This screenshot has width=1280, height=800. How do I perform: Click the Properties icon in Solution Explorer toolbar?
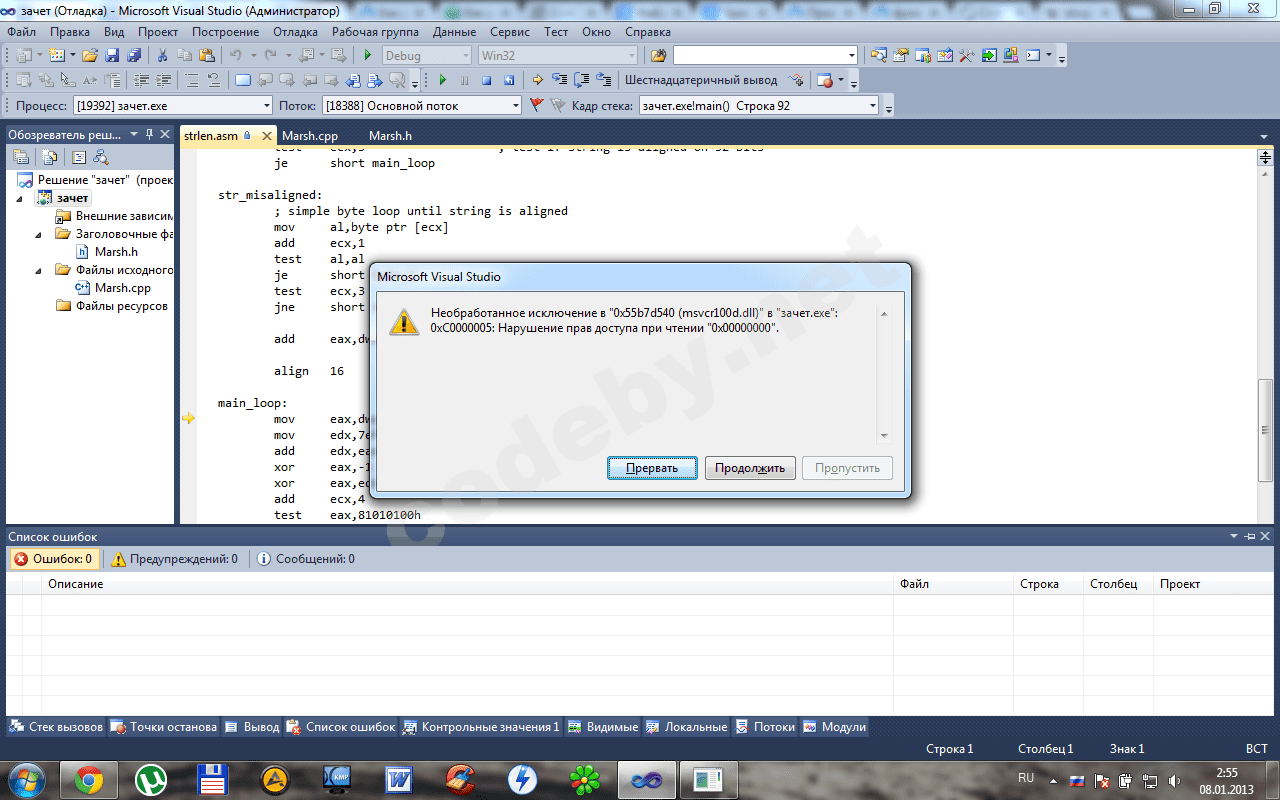tap(21, 157)
